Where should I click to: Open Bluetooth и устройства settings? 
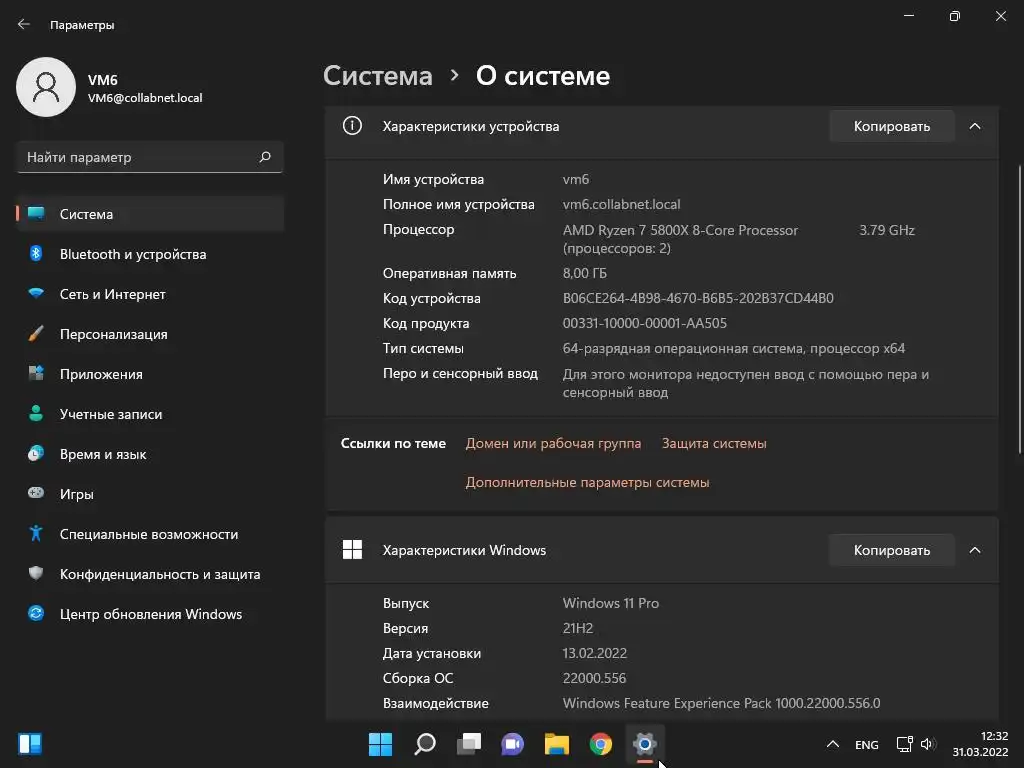(x=150, y=253)
